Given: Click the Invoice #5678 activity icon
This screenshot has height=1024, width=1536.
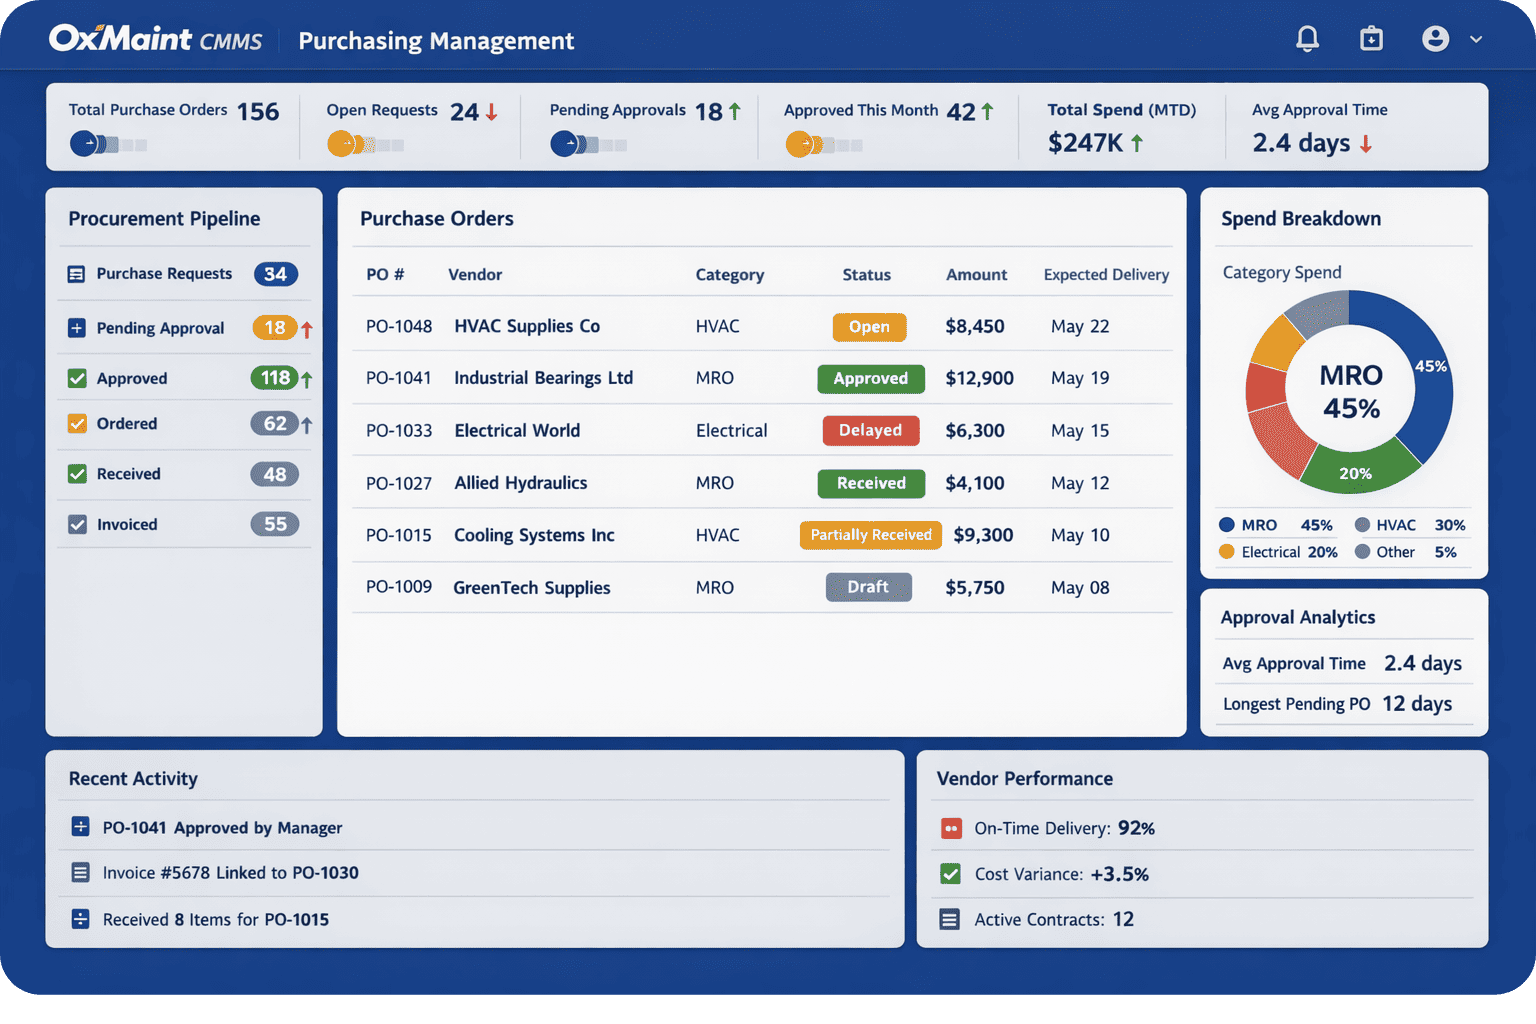Looking at the screenshot, I should 80,873.
